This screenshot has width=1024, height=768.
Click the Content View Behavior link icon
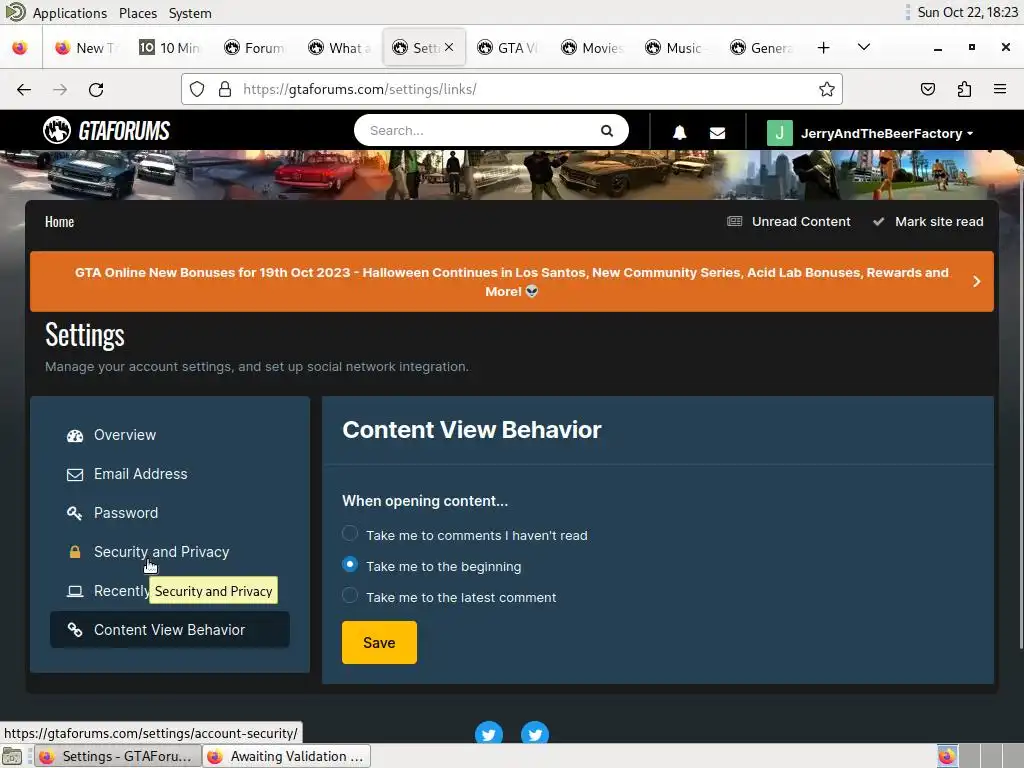click(x=75, y=630)
